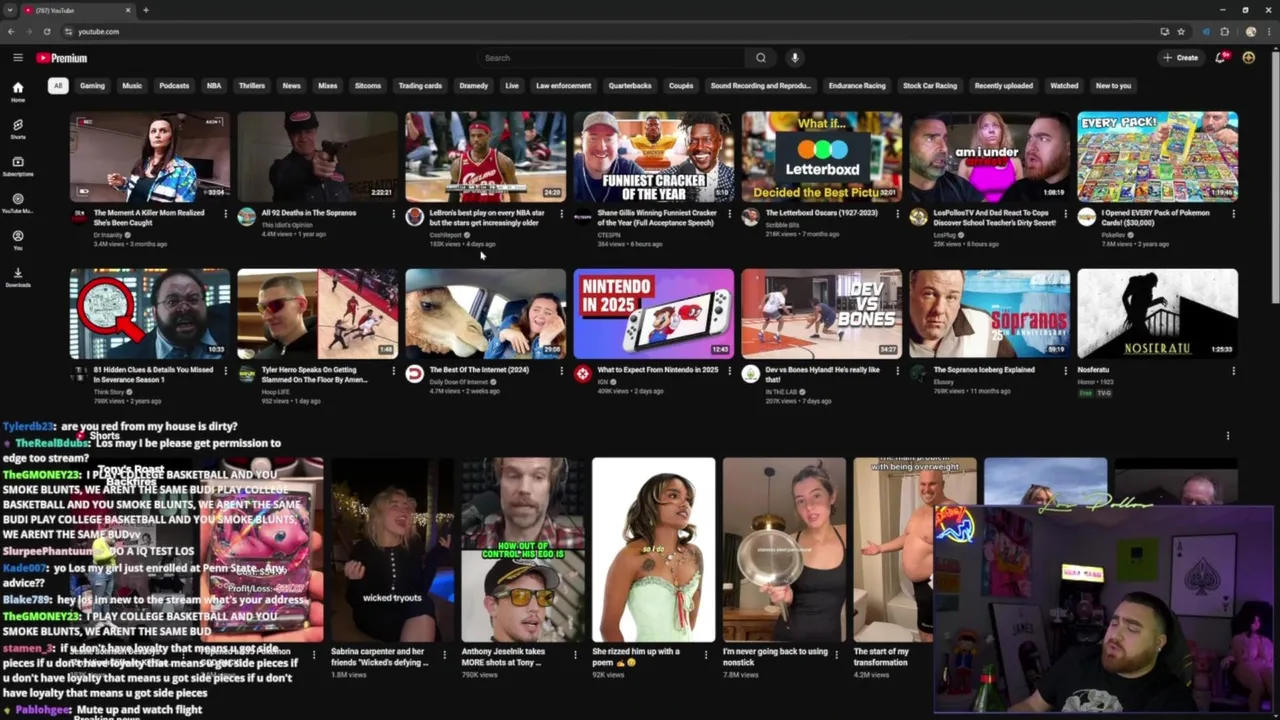Open the notifications bell

pos(1220,58)
